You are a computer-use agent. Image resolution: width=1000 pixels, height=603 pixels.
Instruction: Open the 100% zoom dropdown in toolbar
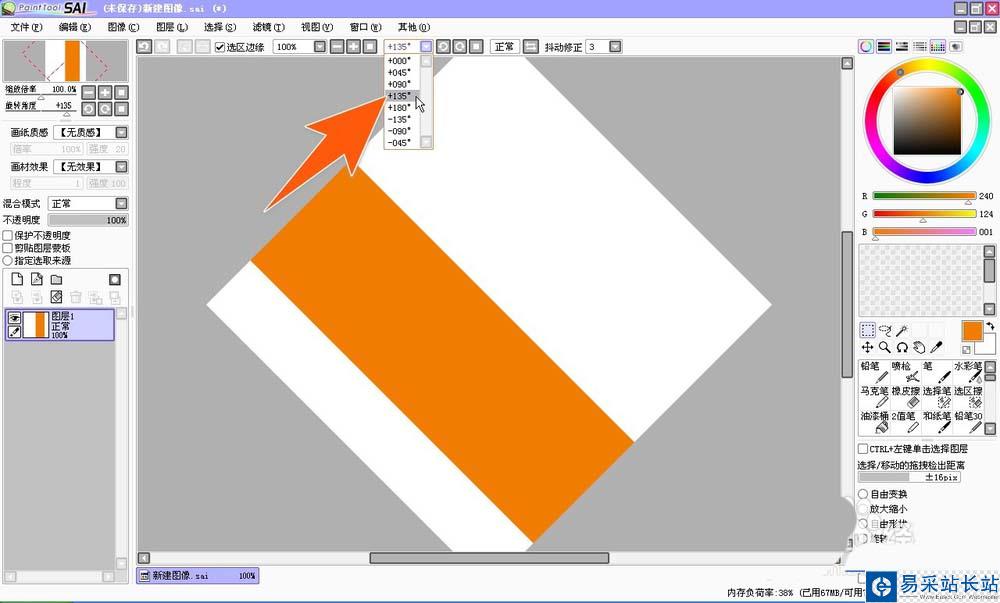click(320, 47)
